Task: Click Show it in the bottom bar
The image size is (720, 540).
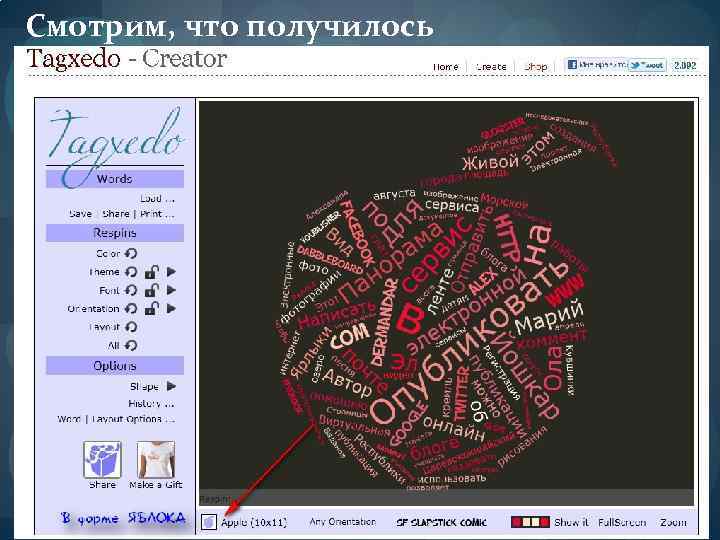Action: (x=571, y=523)
